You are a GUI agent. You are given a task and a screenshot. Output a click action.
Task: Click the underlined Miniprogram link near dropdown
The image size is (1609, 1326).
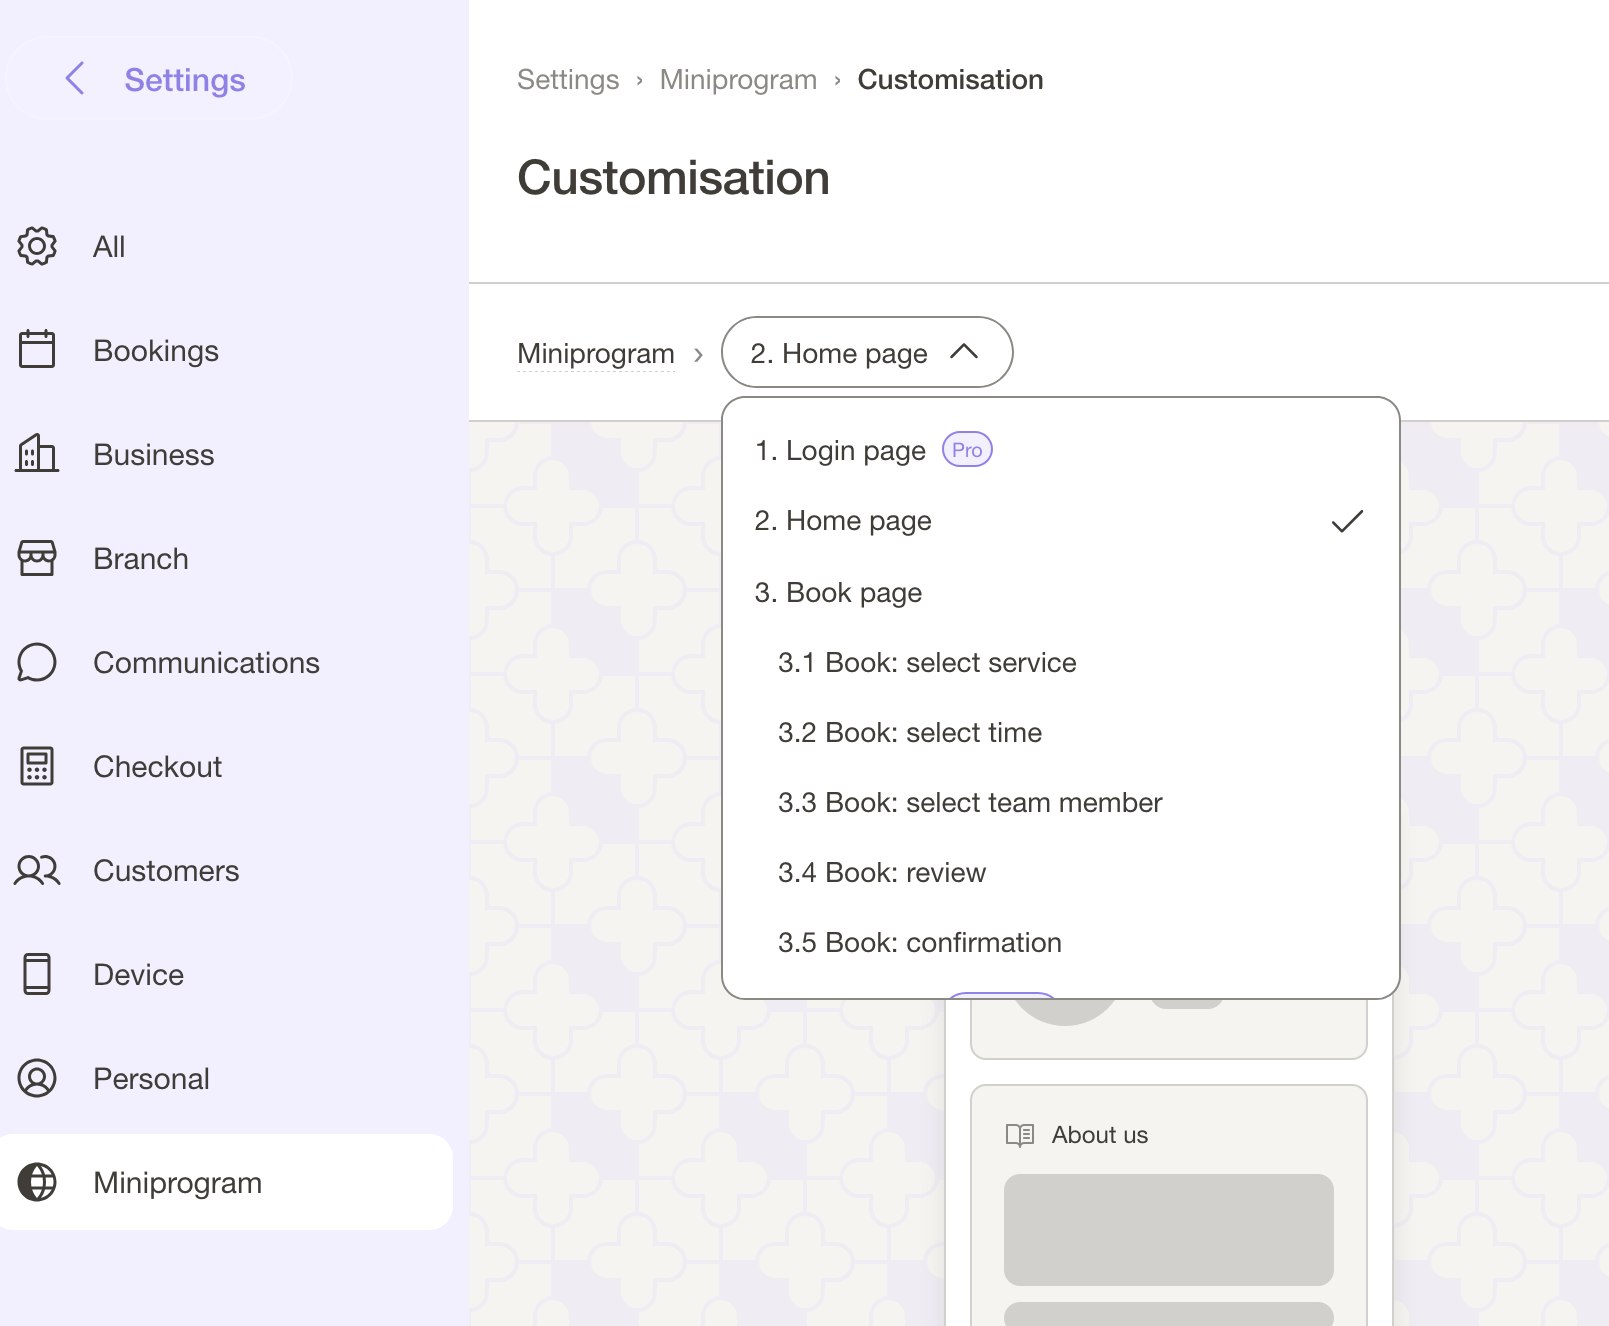596,354
